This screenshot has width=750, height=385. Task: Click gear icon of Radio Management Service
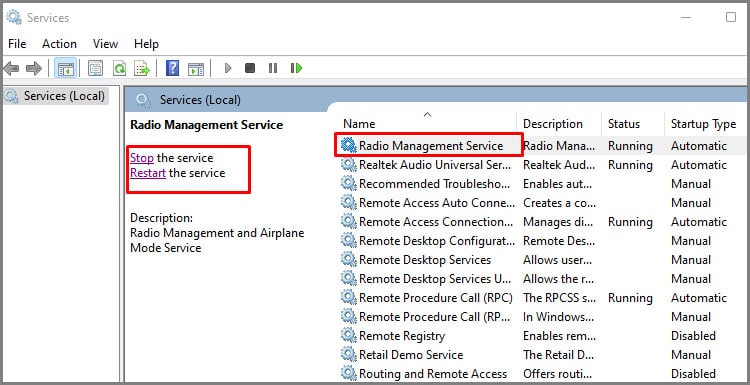point(349,145)
